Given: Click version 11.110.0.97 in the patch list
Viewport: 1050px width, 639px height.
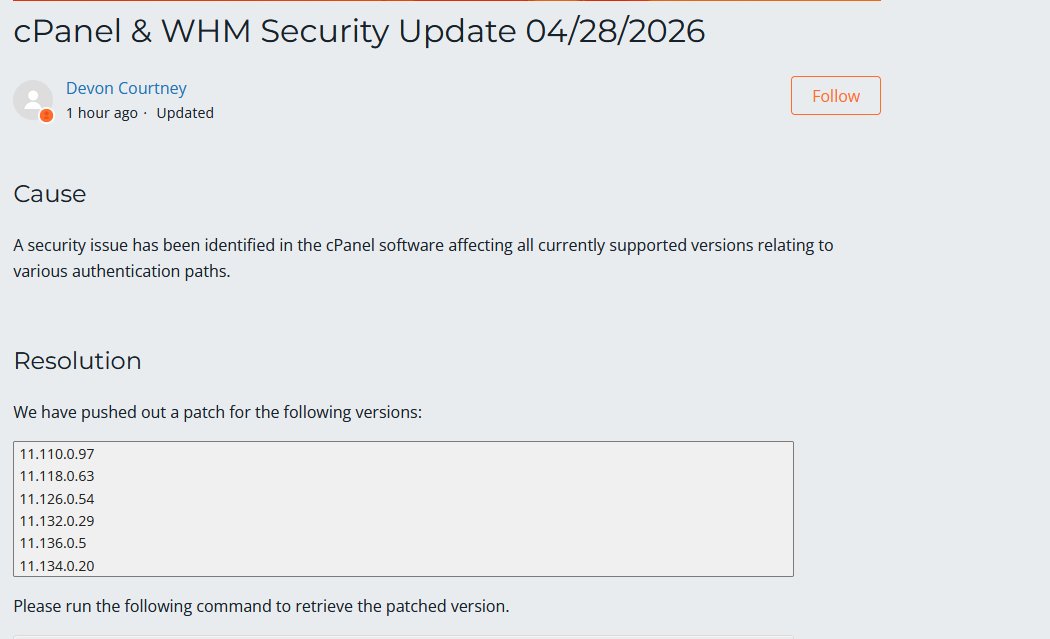Looking at the screenshot, I should 57,454.
